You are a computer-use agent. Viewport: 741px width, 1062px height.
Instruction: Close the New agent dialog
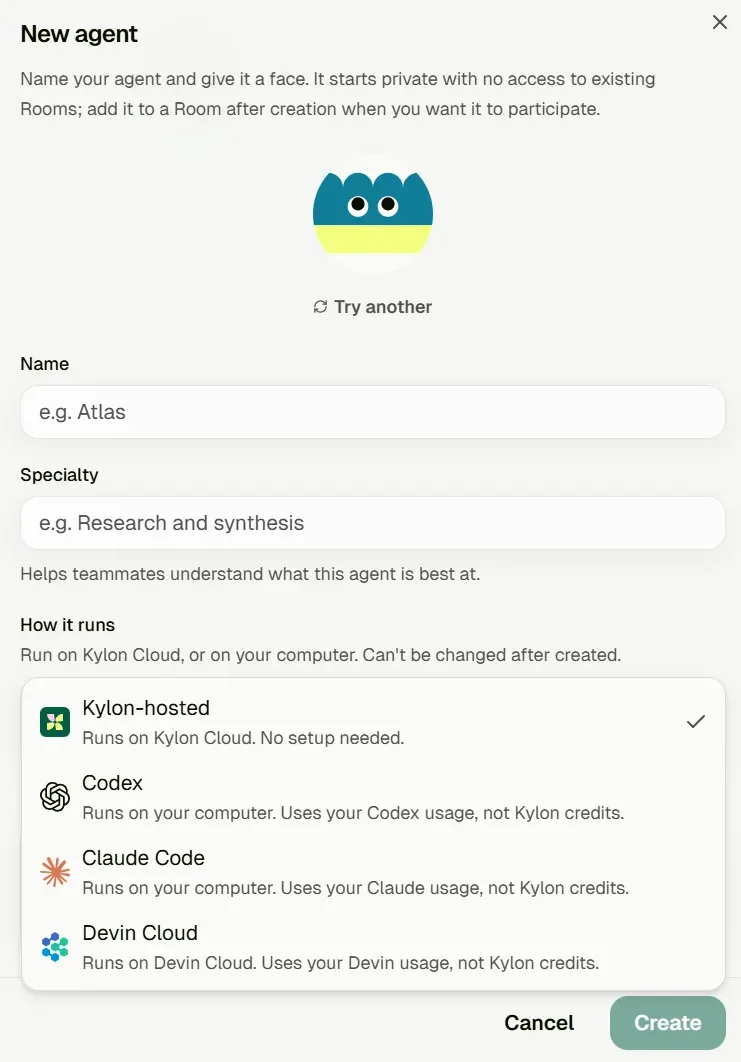[x=719, y=22]
